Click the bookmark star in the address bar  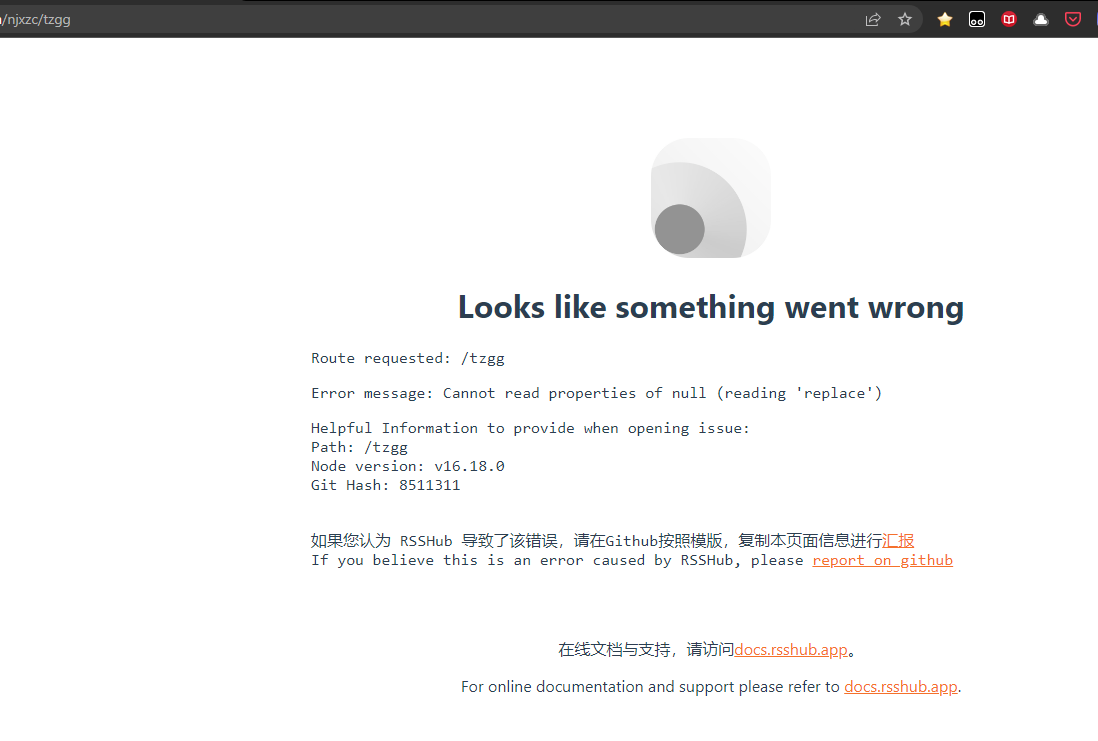click(x=905, y=18)
